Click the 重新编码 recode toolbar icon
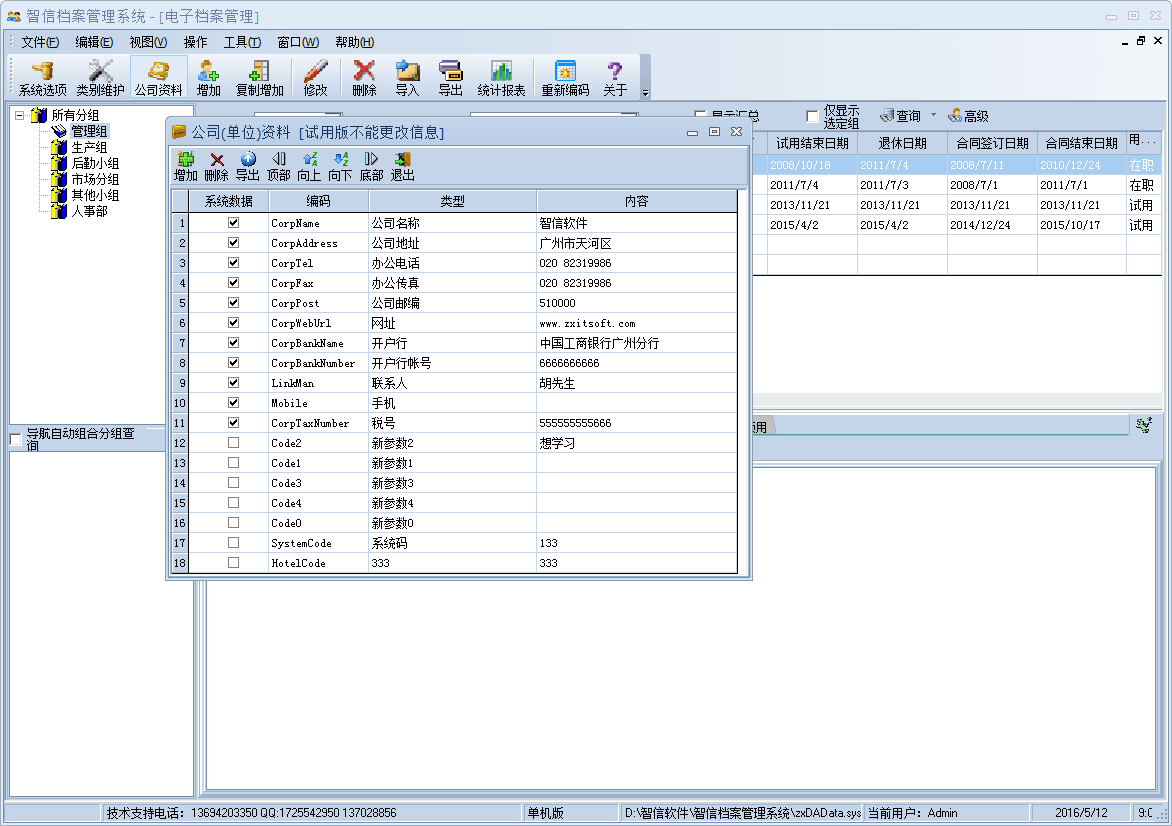The image size is (1172, 826). coord(565,78)
